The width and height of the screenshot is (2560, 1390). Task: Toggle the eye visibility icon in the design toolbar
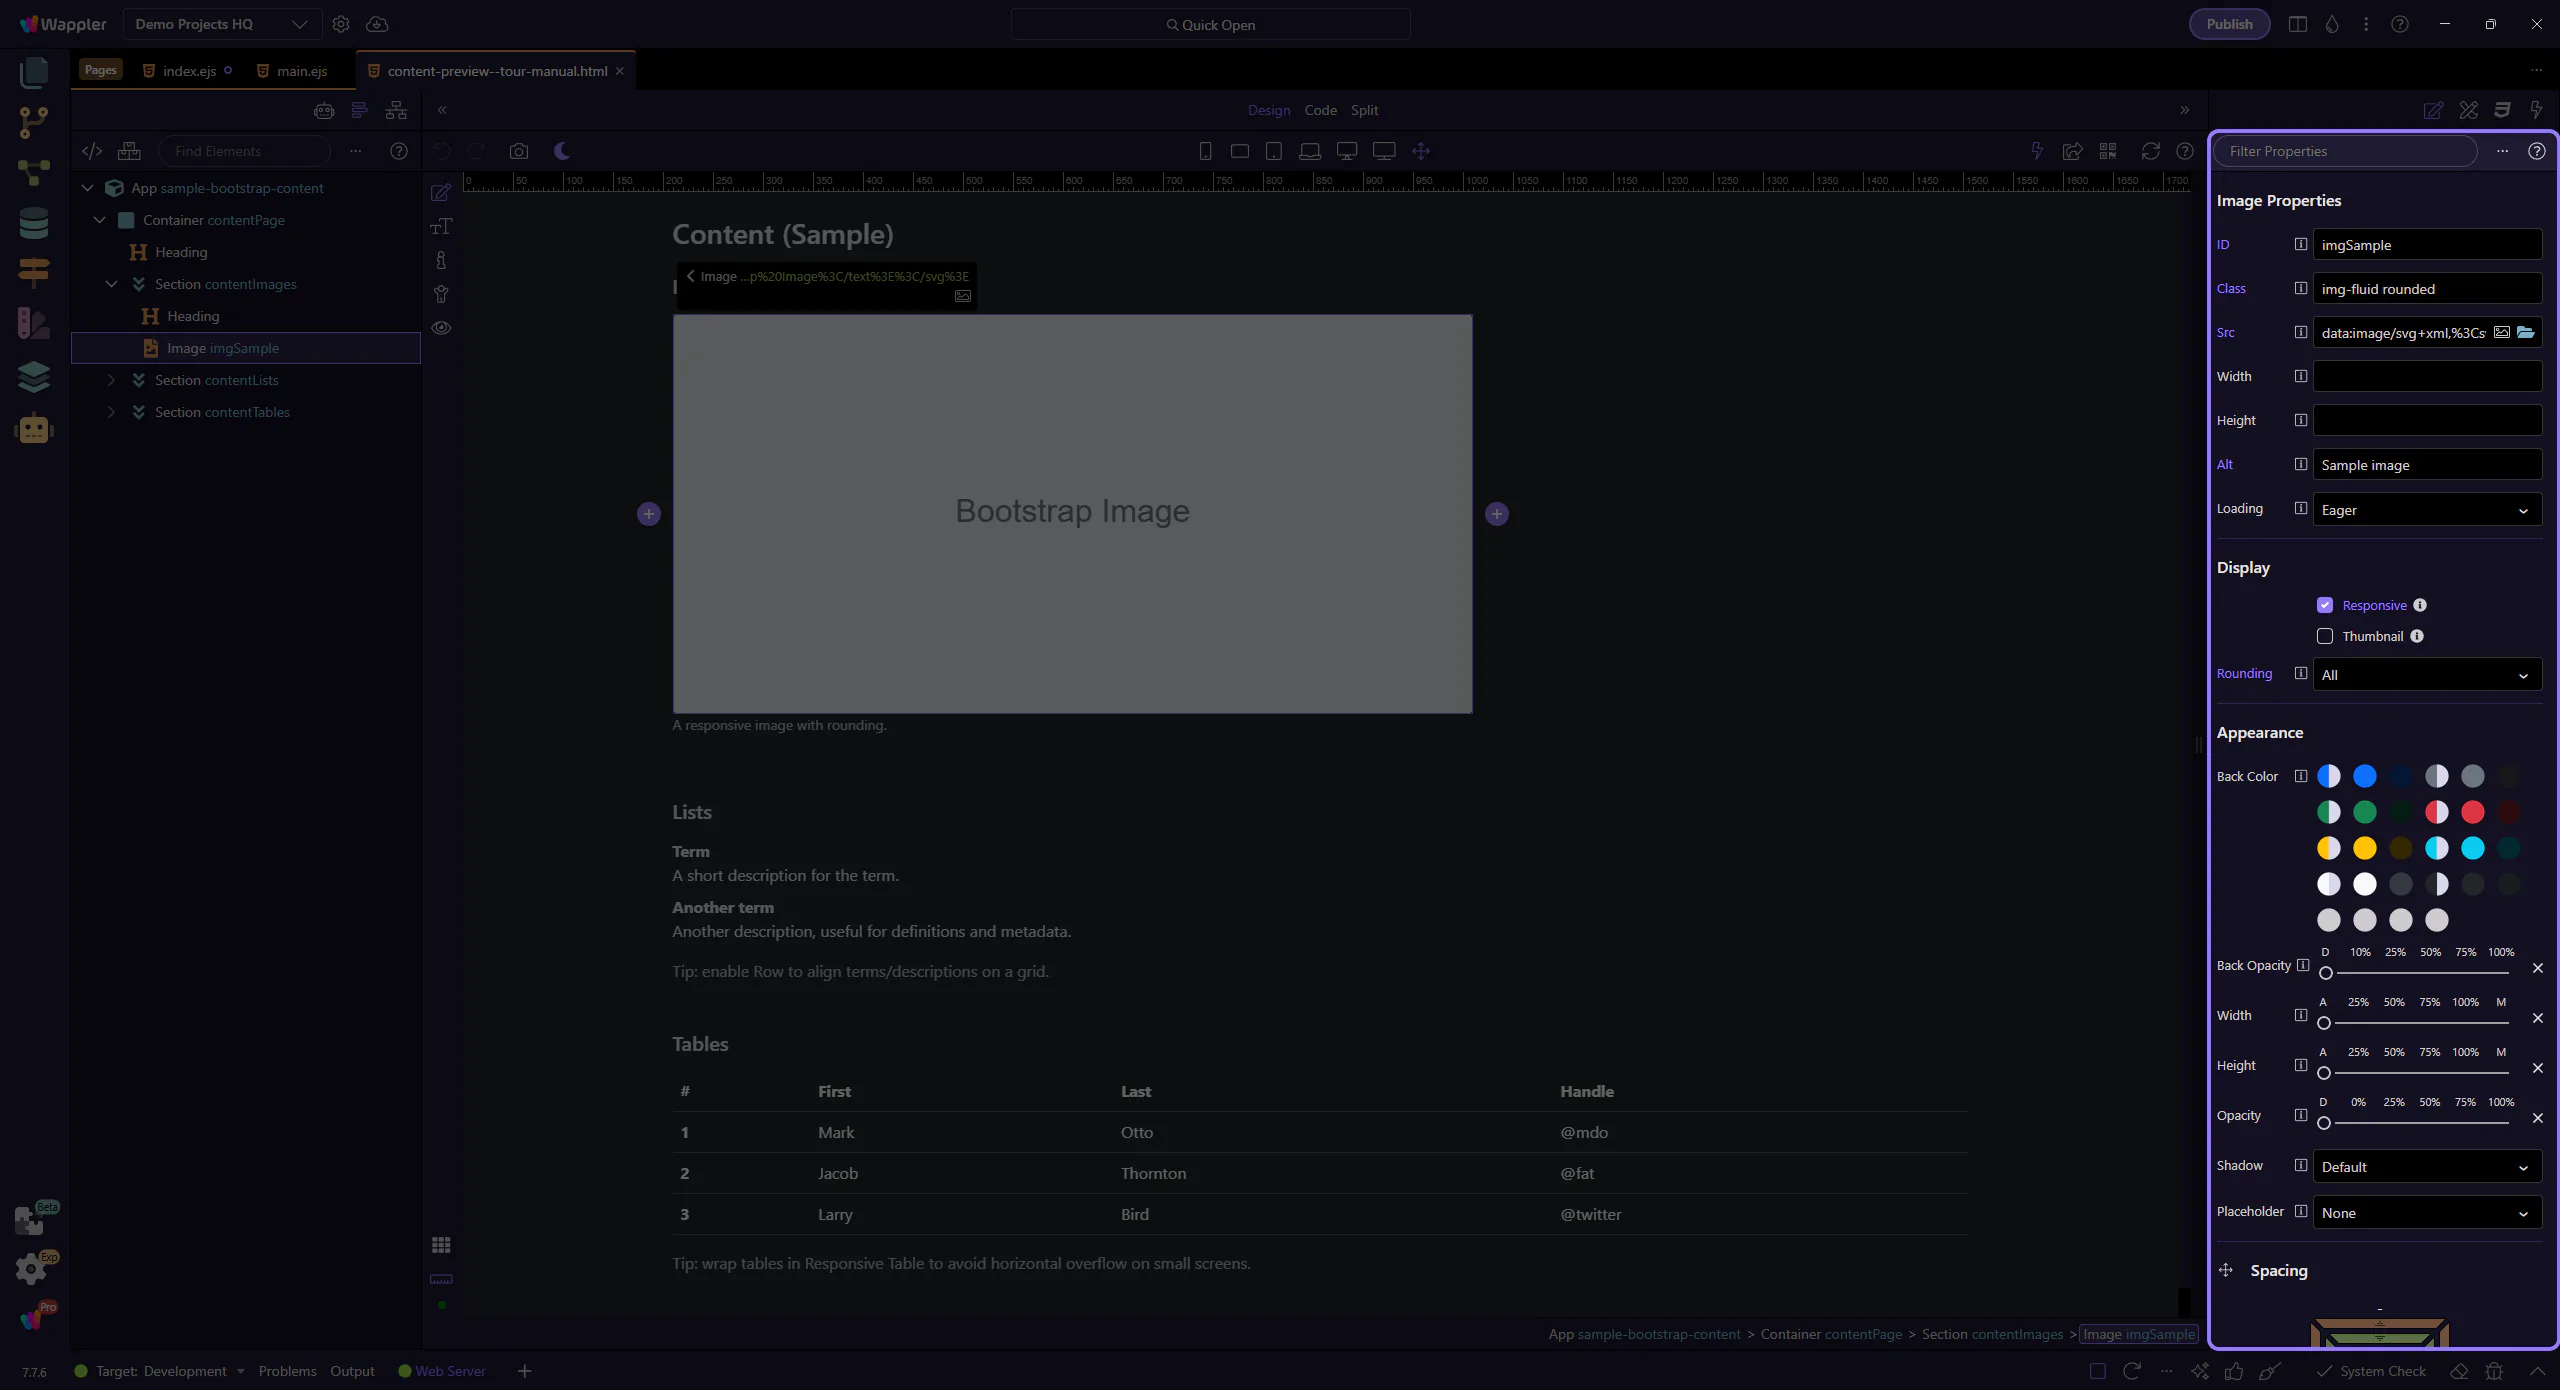pyautogui.click(x=441, y=328)
